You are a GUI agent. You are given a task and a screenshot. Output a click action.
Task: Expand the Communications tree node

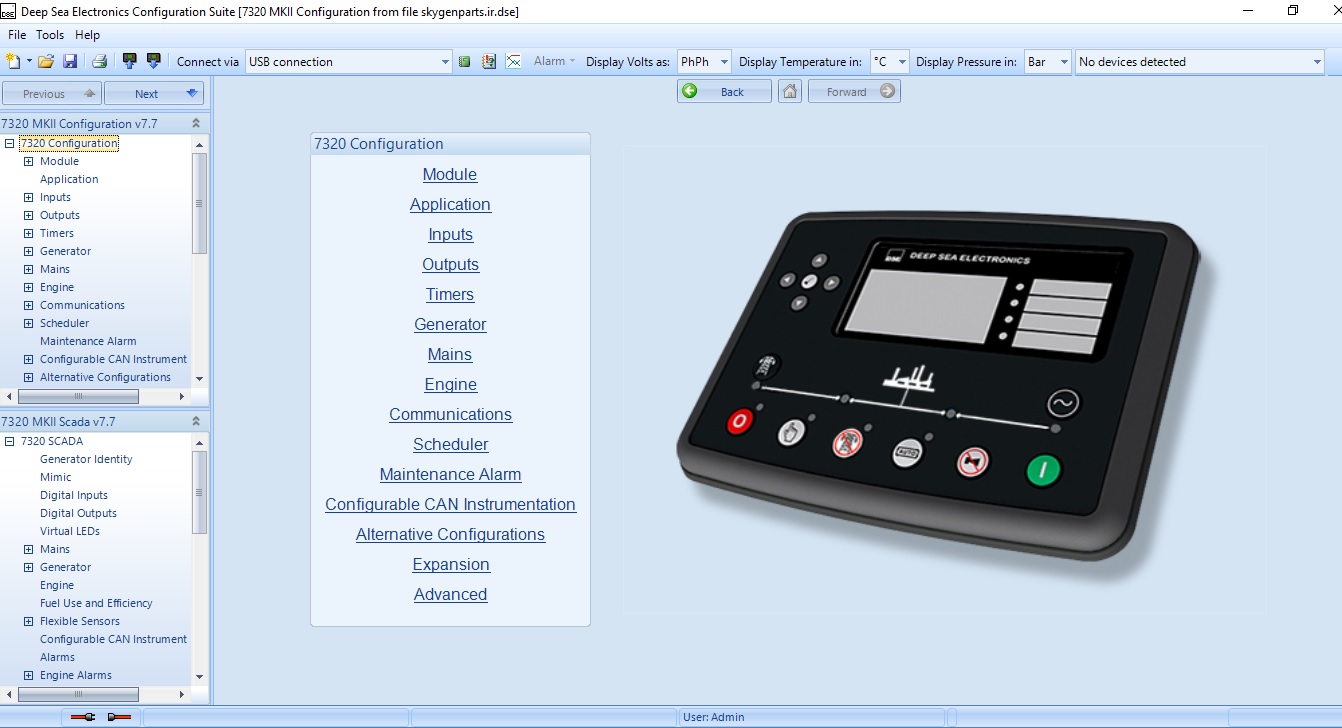[x=29, y=305]
